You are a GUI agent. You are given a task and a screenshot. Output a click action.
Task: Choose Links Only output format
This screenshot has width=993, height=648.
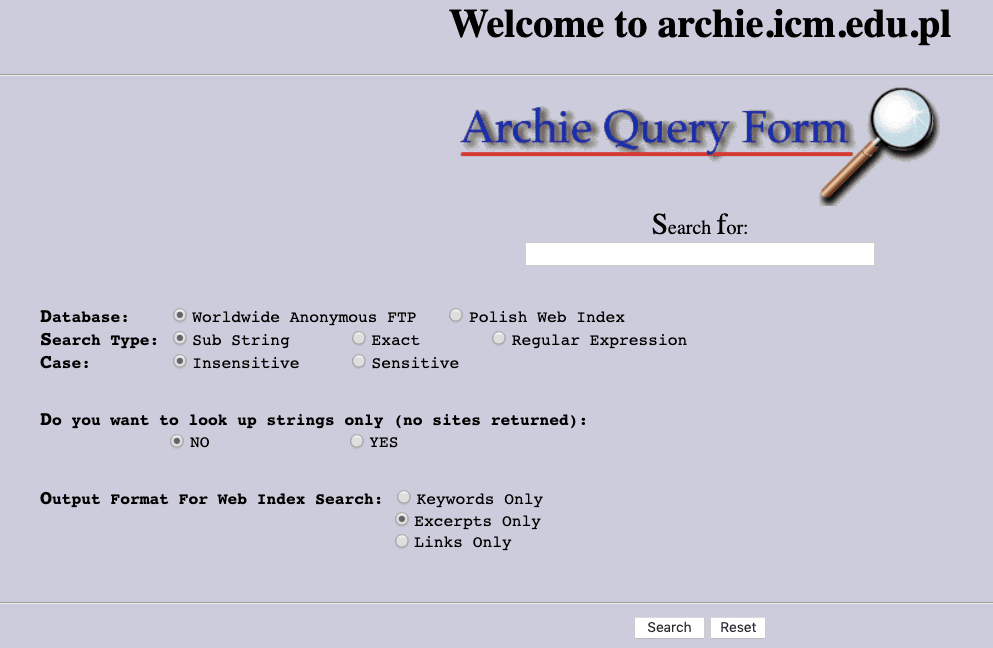click(402, 541)
